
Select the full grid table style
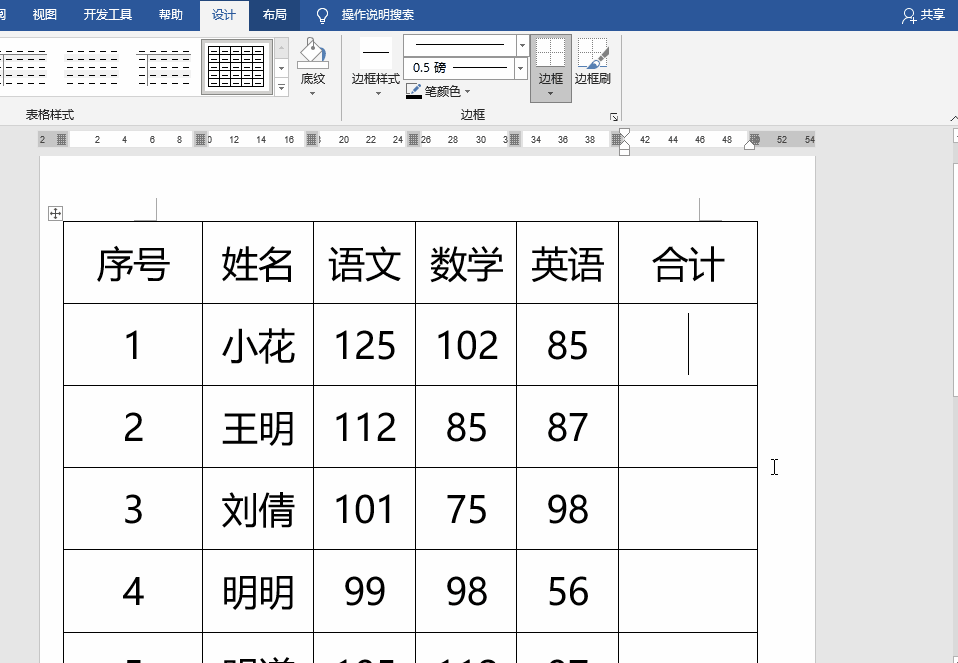(x=236, y=67)
